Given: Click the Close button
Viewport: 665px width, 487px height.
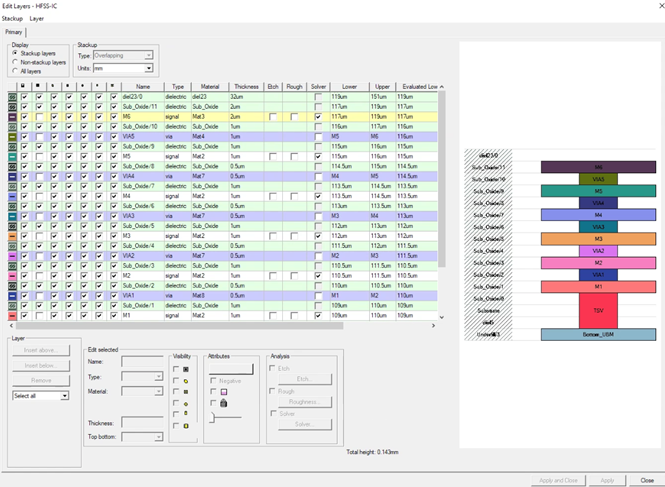Looking at the screenshot, I should 647,480.
